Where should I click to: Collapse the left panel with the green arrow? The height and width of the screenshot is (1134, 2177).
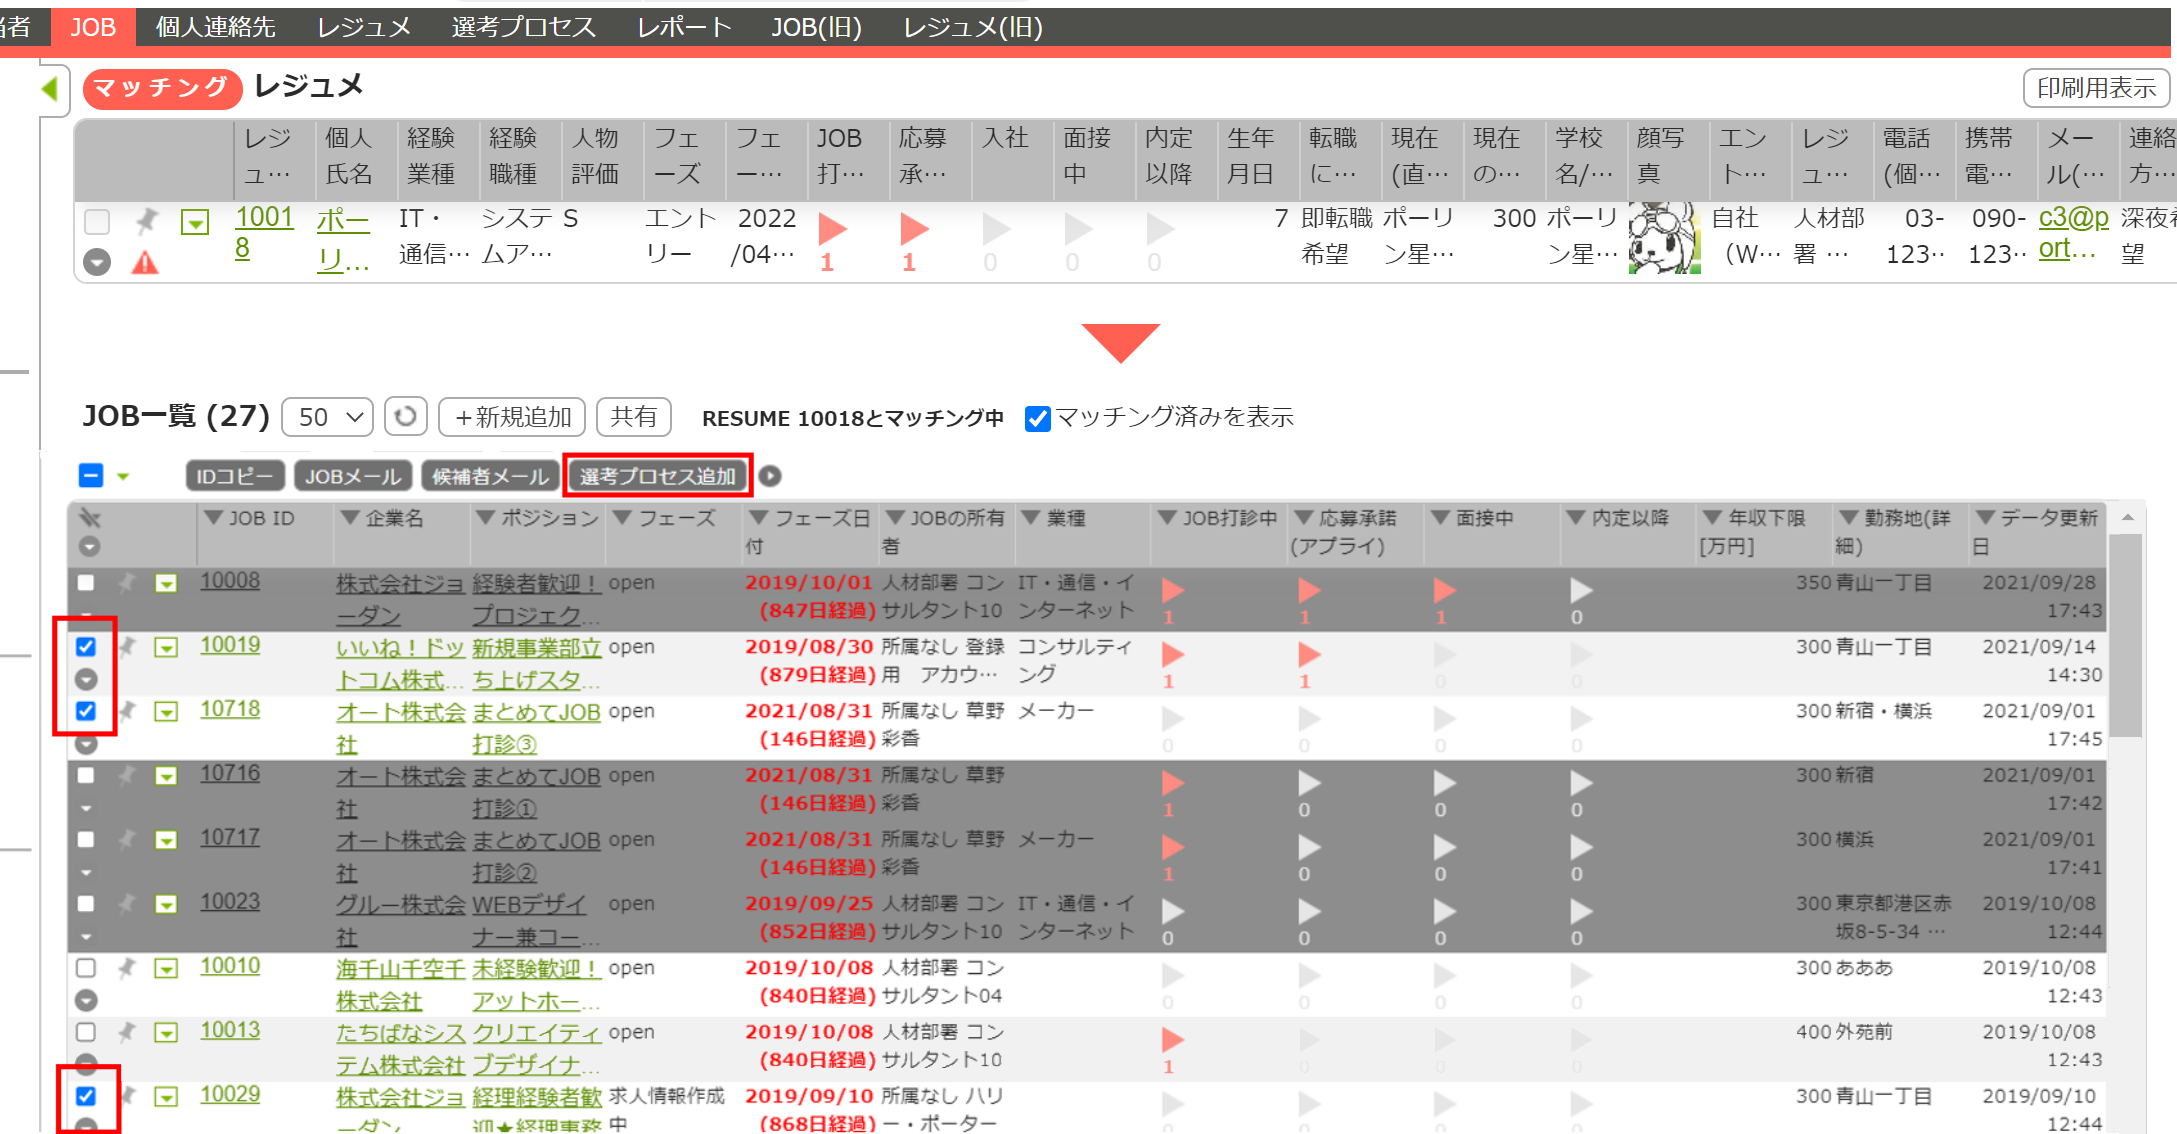49,88
